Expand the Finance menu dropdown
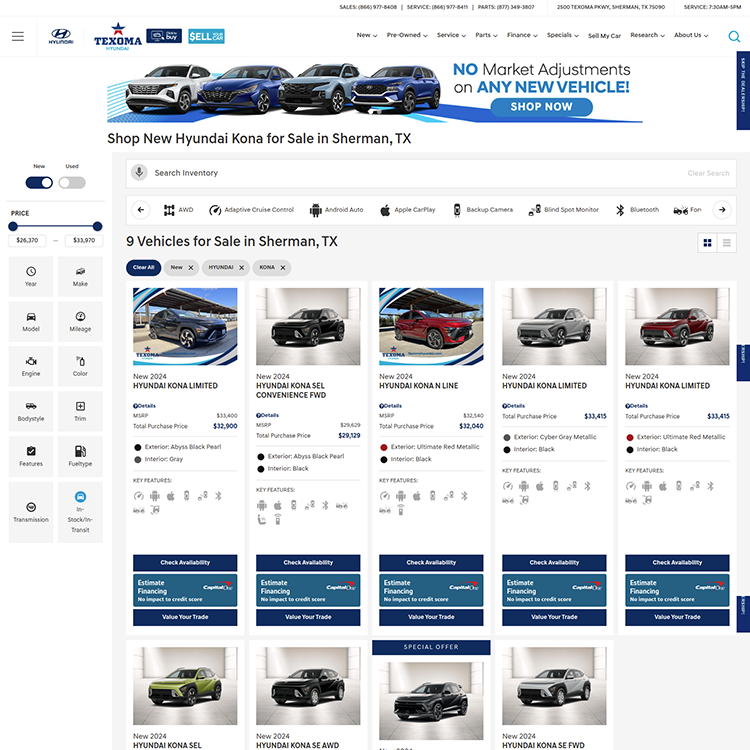 pyautogui.click(x=522, y=35)
